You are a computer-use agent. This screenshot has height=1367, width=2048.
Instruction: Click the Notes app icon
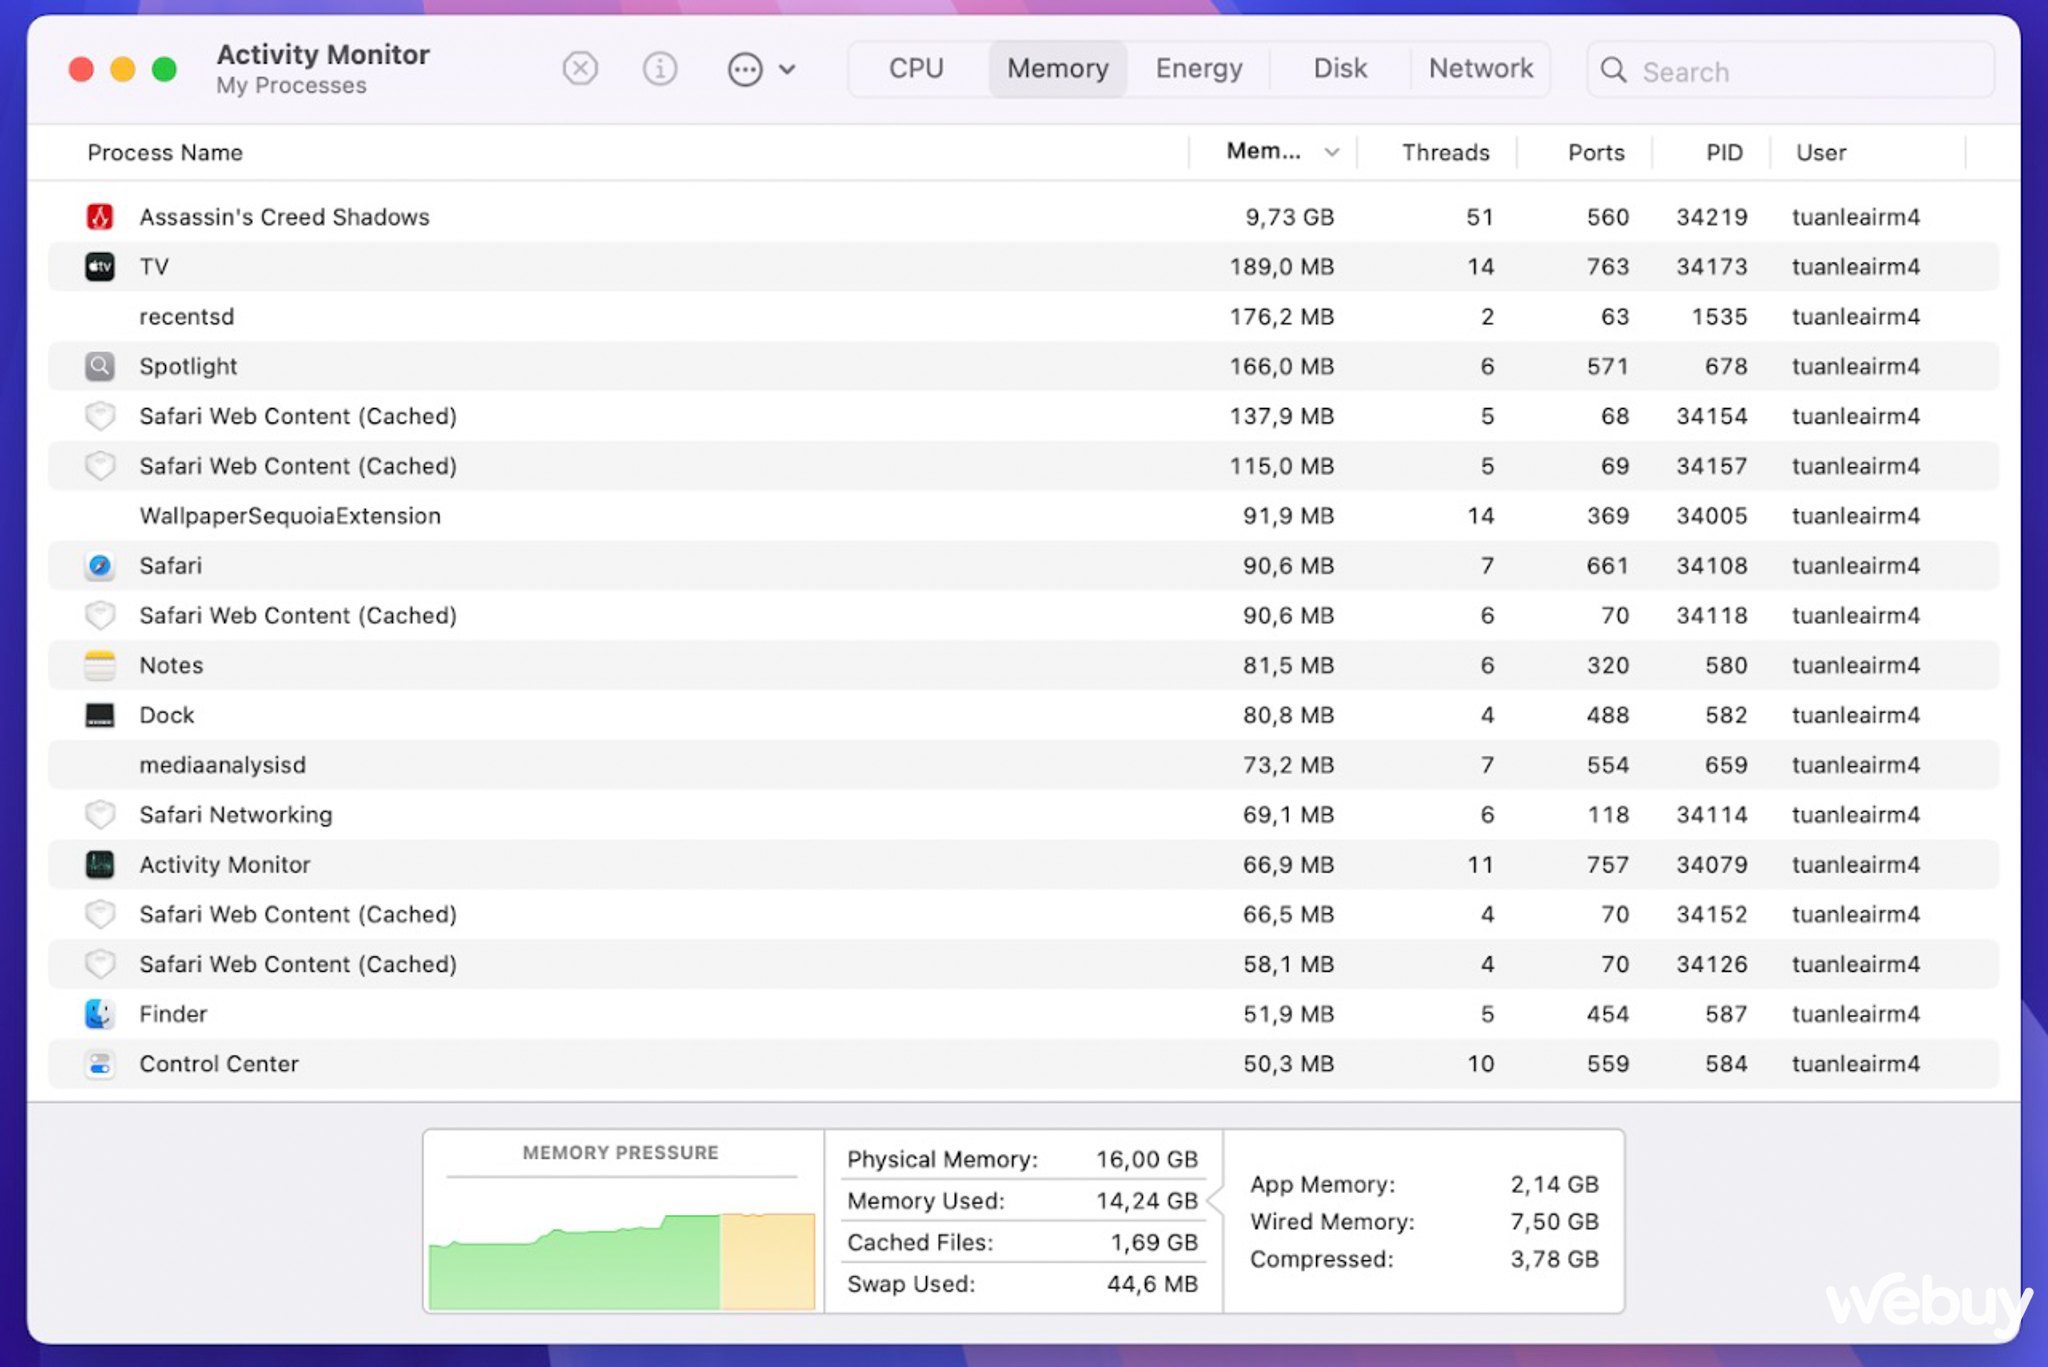tap(99, 665)
